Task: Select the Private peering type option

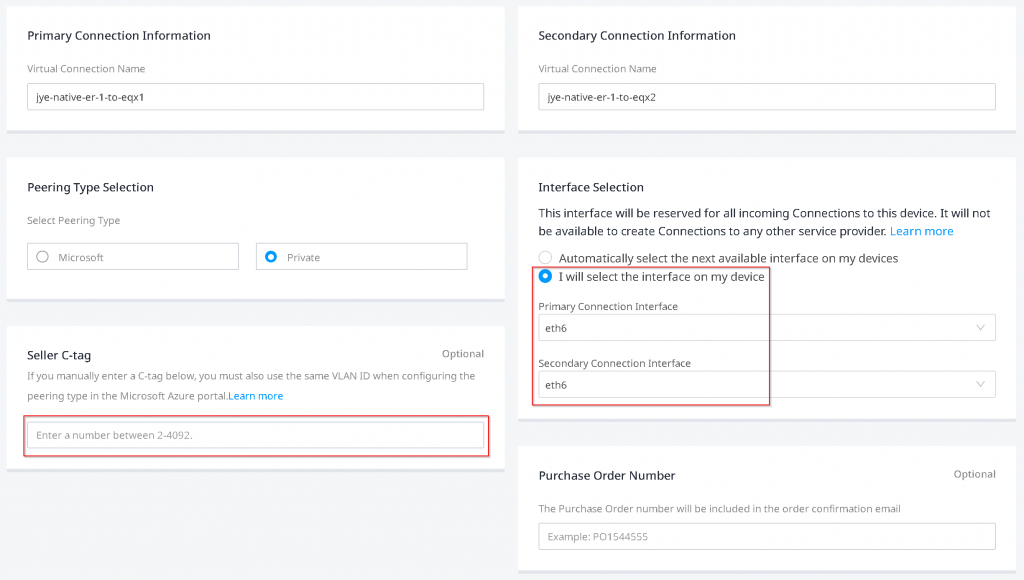Action: [271, 257]
